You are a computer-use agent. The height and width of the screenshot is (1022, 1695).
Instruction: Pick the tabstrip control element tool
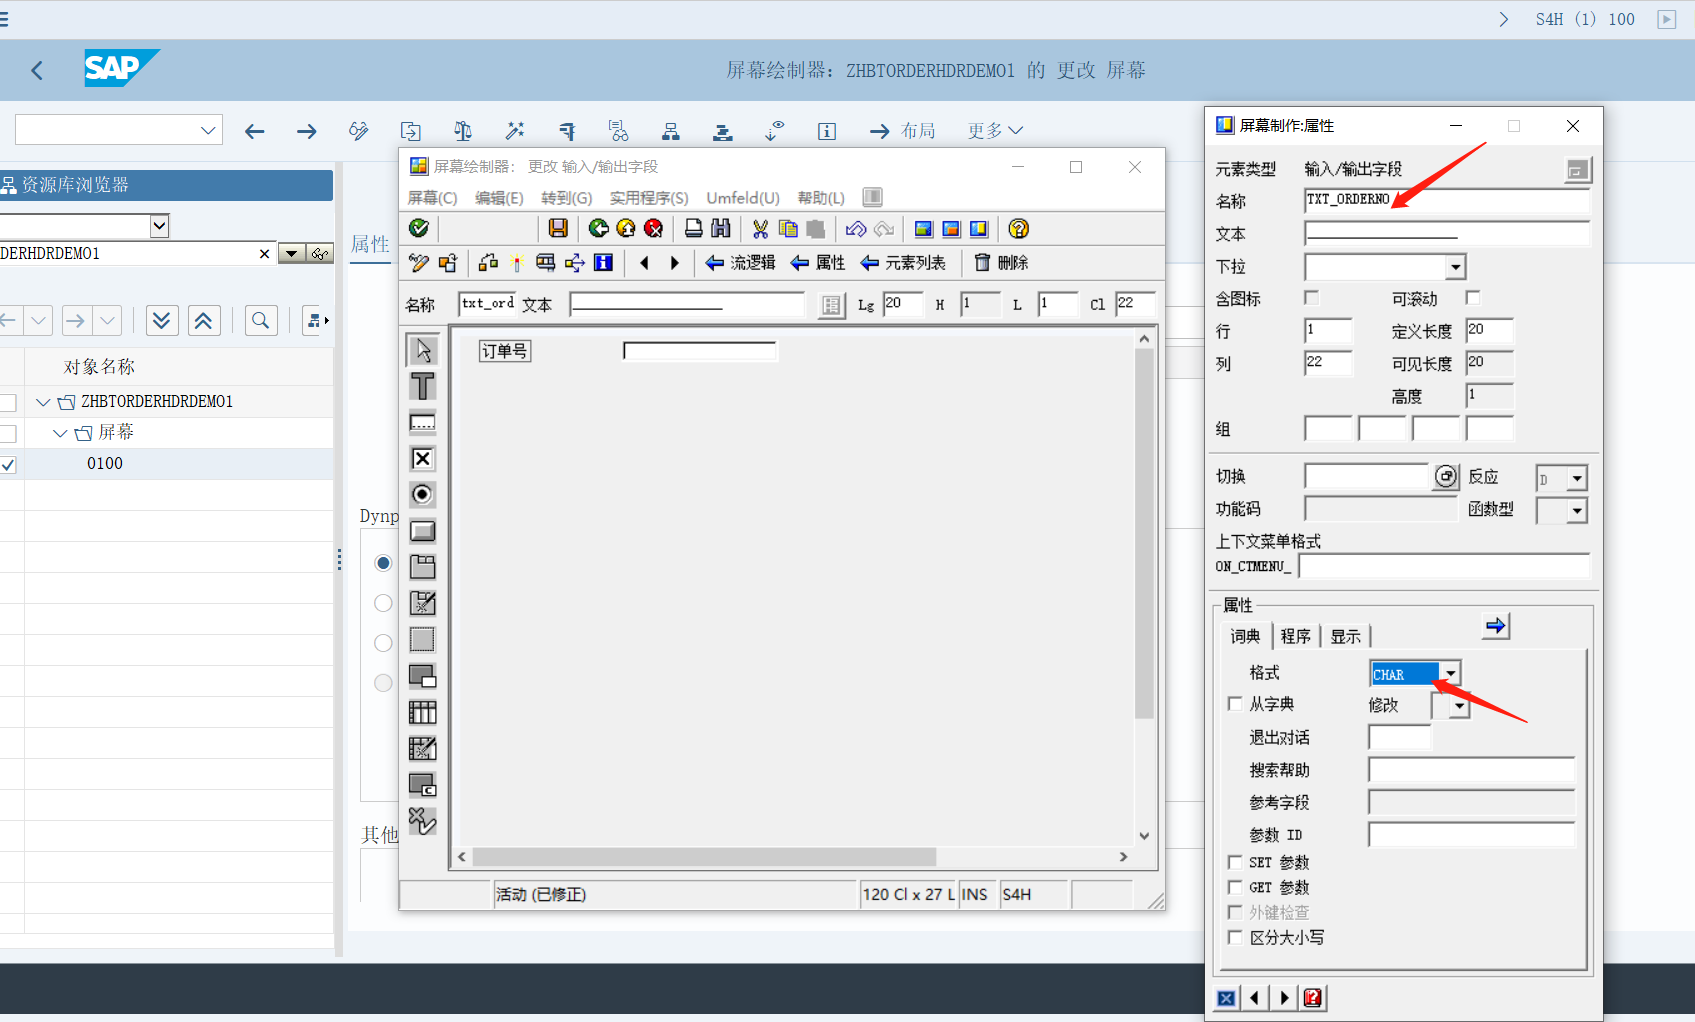423,567
